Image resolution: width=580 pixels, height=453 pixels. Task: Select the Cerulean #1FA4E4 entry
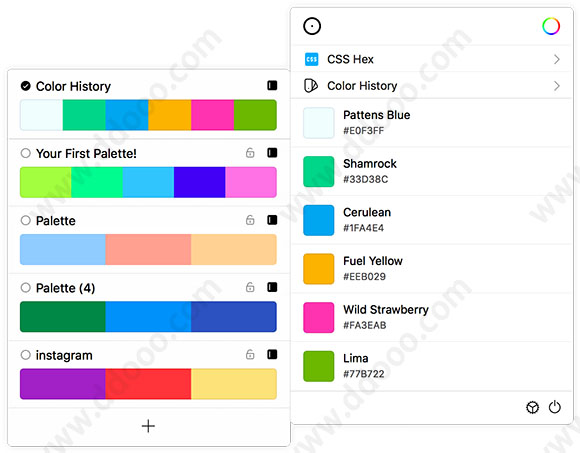[432, 220]
